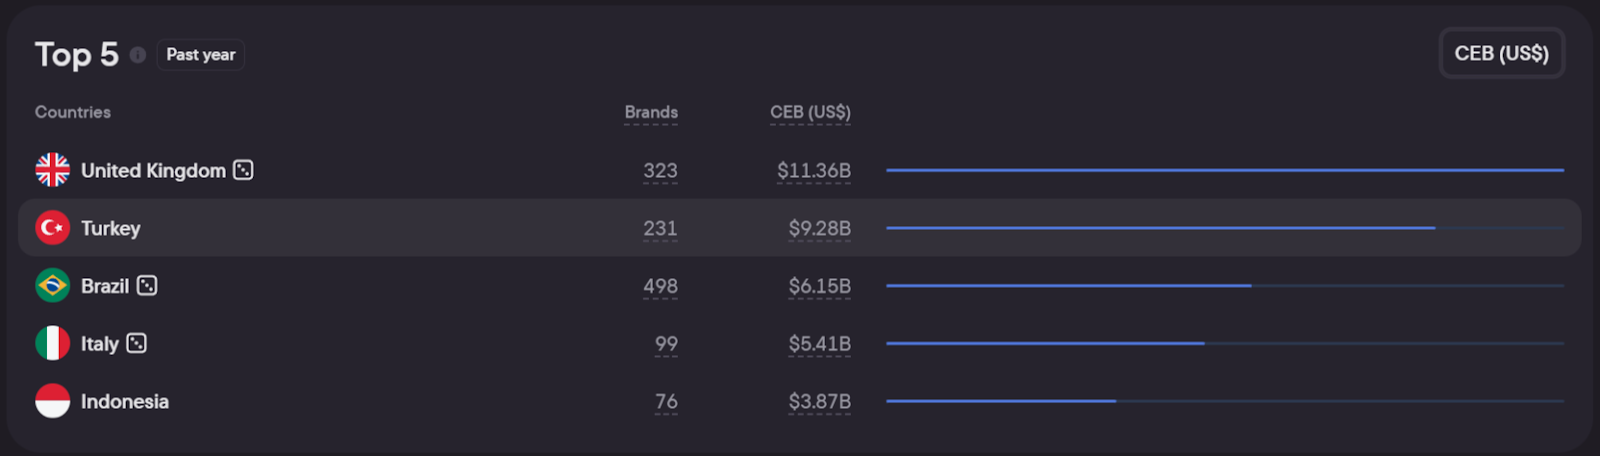This screenshot has width=1600, height=456.
Task: Select the highlighted Turkey row name
Action: (x=111, y=229)
